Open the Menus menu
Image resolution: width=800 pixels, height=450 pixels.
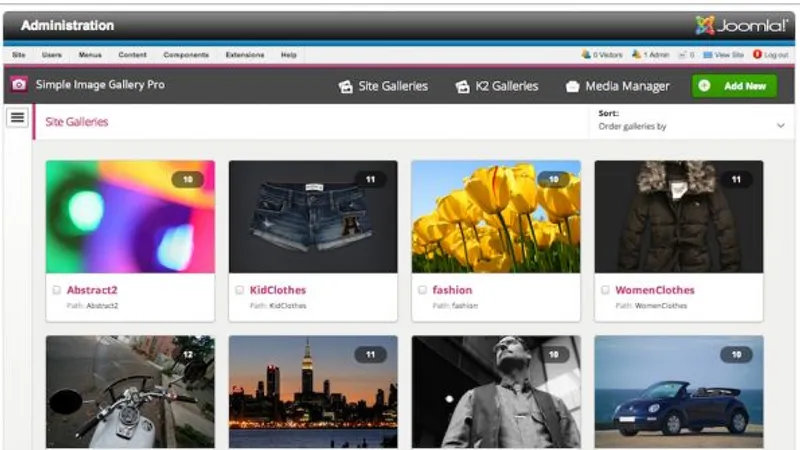[90, 55]
